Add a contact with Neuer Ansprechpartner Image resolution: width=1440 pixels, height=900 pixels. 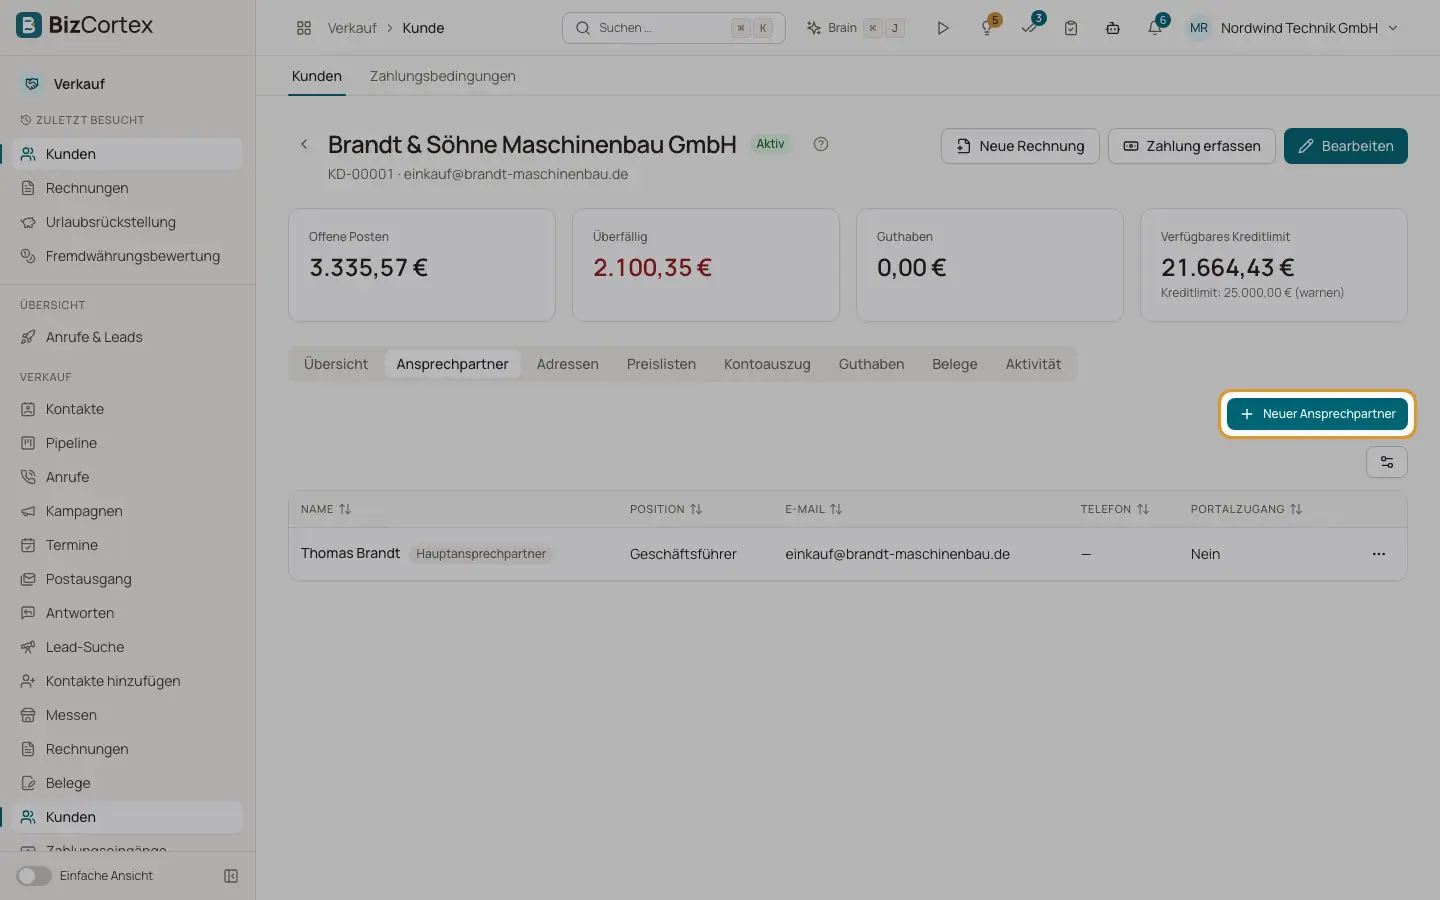pyautogui.click(x=1317, y=414)
